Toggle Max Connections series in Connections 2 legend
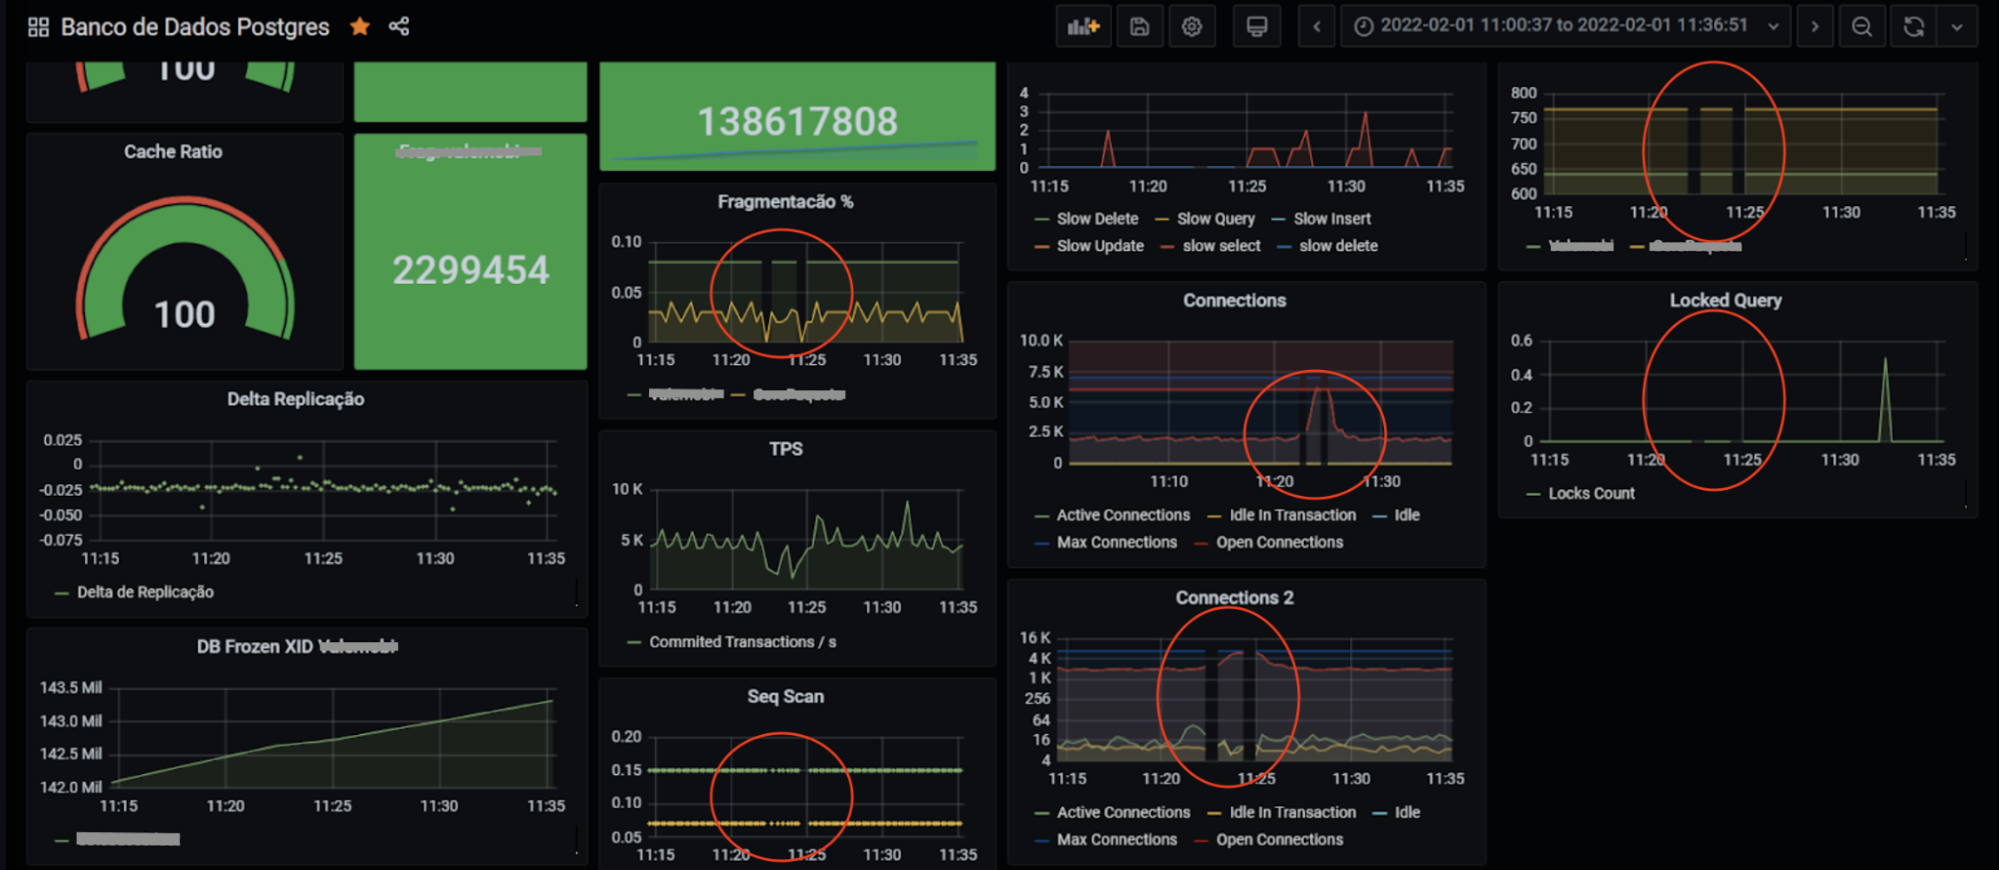 tap(1116, 840)
